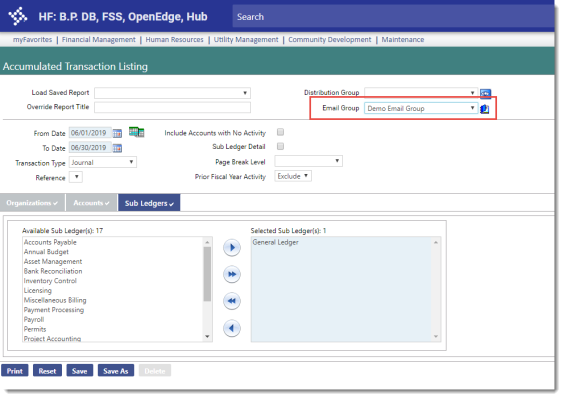Click the Print button
The height and width of the screenshot is (398, 563).
tap(15, 371)
